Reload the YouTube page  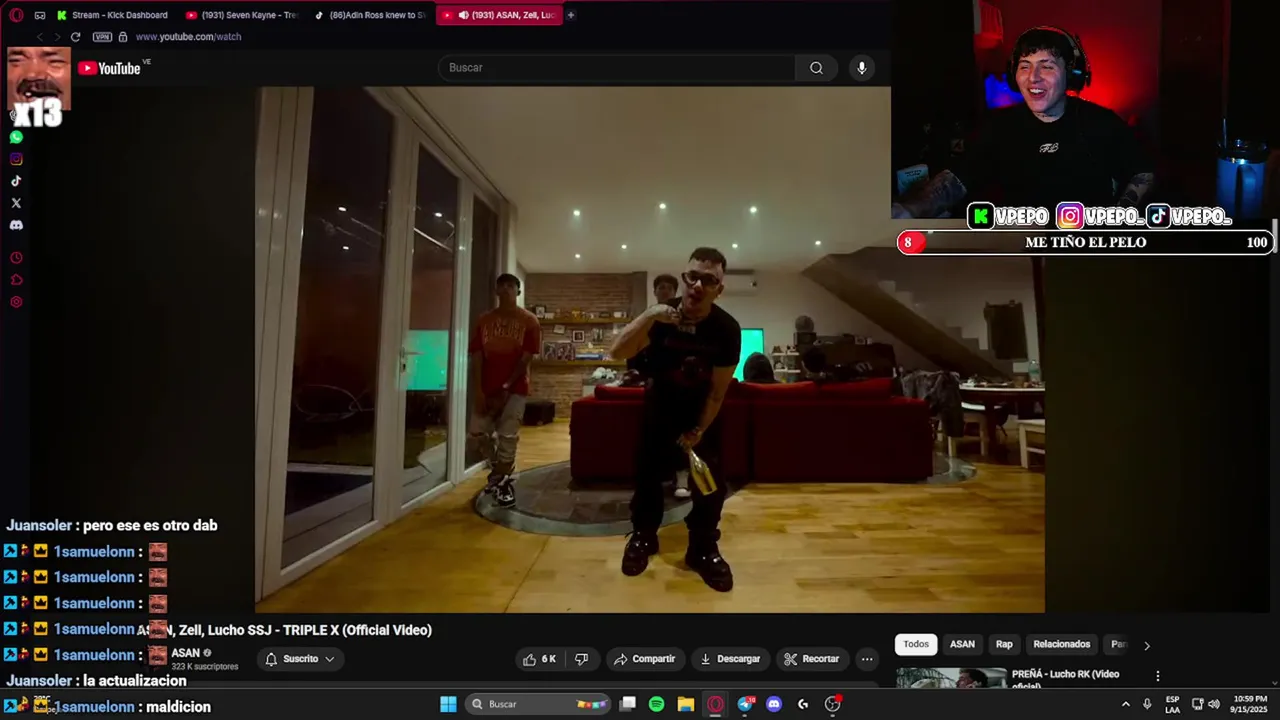[75, 37]
